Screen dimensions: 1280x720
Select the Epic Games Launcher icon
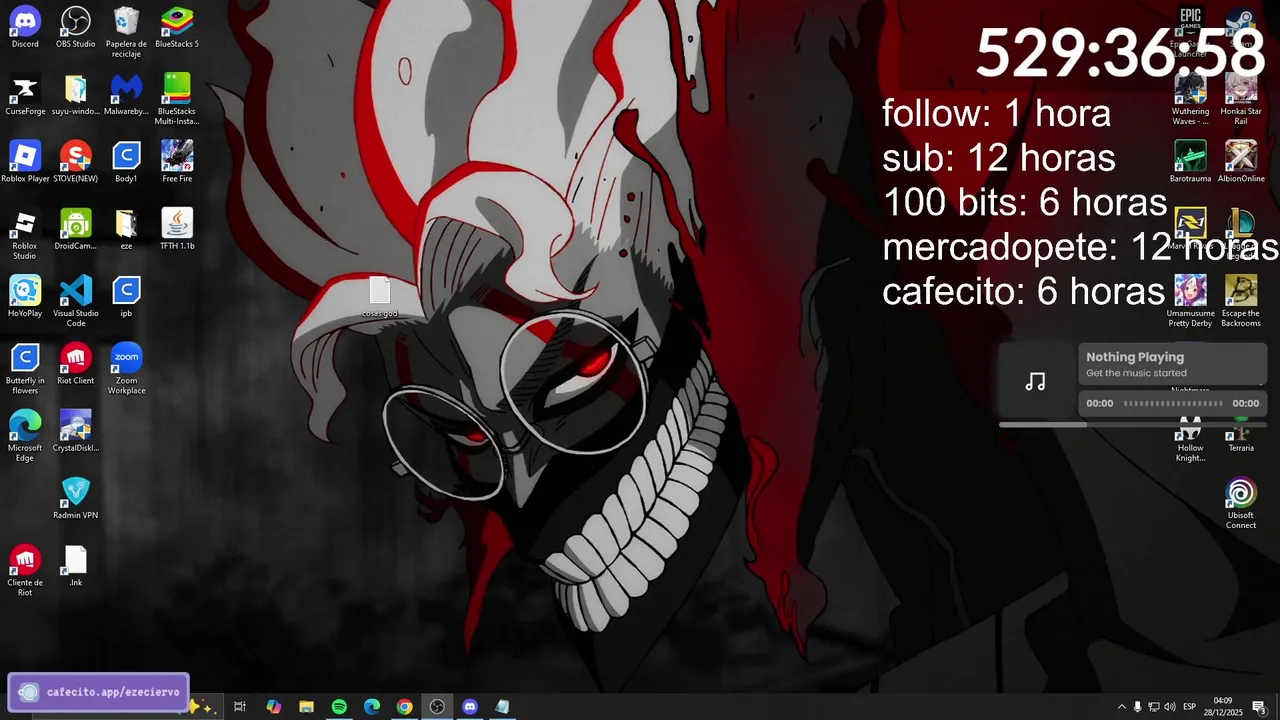(x=1190, y=32)
